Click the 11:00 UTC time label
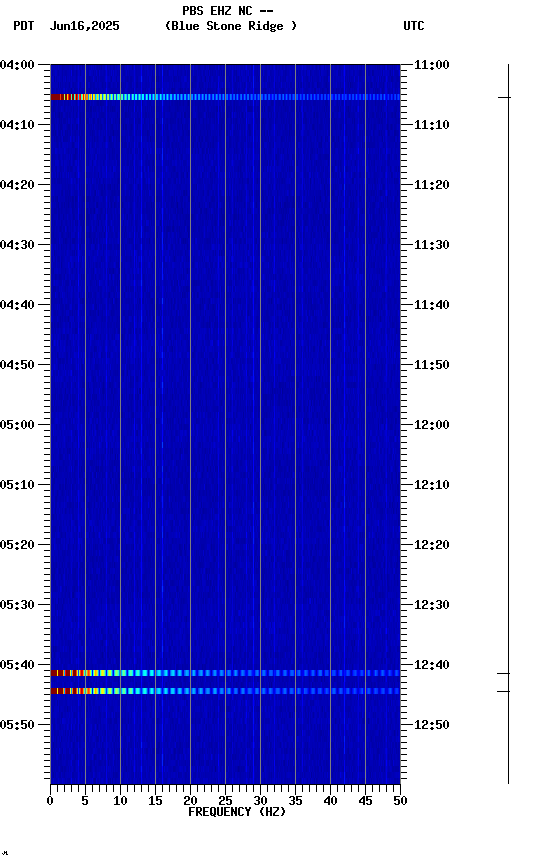This screenshot has width=552, height=864. (x=432, y=65)
